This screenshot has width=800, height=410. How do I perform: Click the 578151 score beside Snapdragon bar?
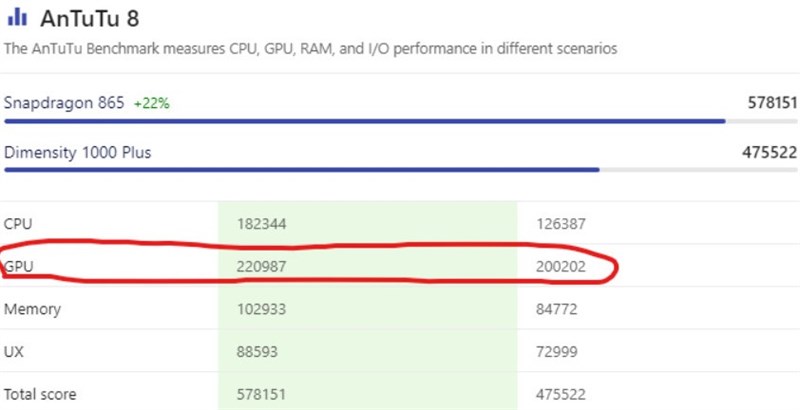772,103
